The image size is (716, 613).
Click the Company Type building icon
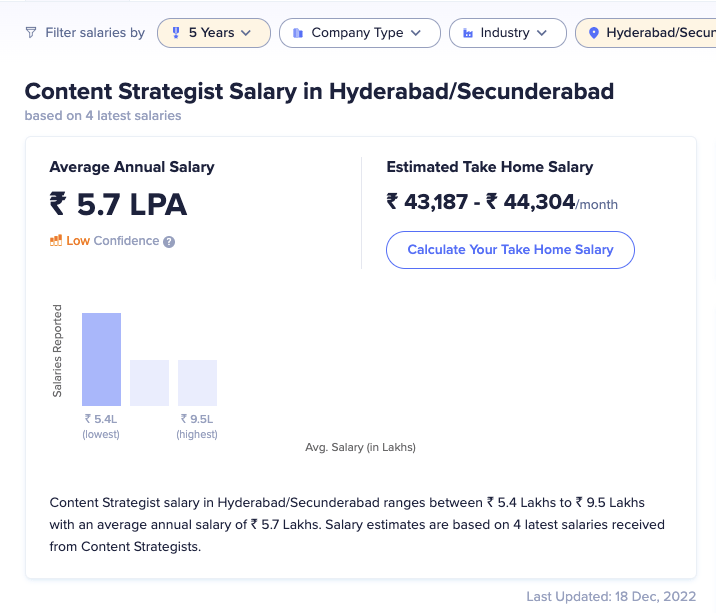pyautogui.click(x=298, y=33)
